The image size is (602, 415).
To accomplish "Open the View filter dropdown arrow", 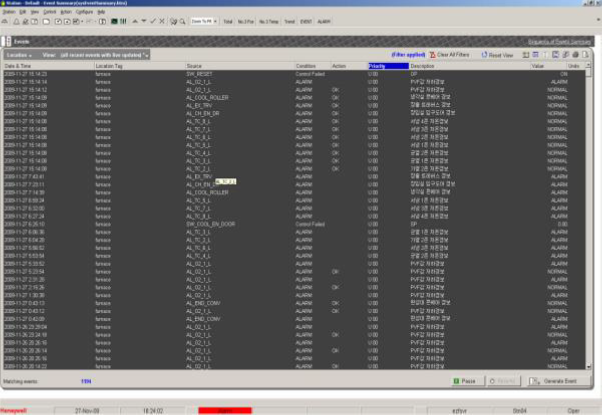I will click(146, 56).
